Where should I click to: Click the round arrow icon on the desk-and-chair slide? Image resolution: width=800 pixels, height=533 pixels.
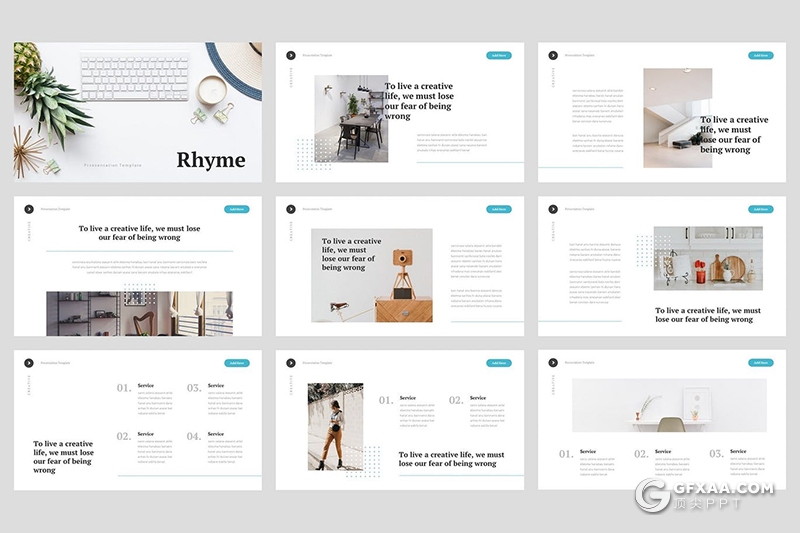tap(553, 363)
